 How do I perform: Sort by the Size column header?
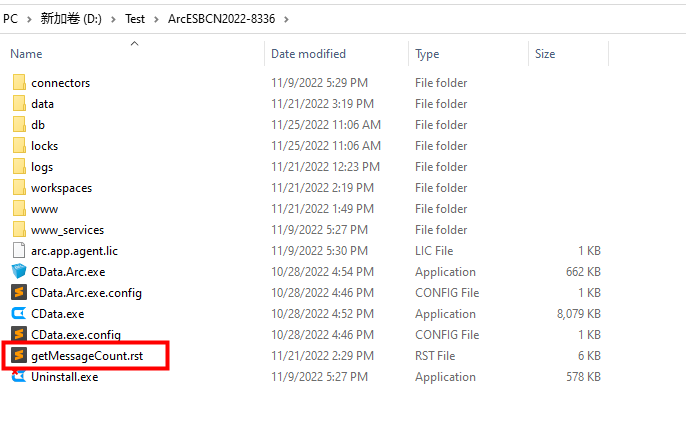[545, 54]
